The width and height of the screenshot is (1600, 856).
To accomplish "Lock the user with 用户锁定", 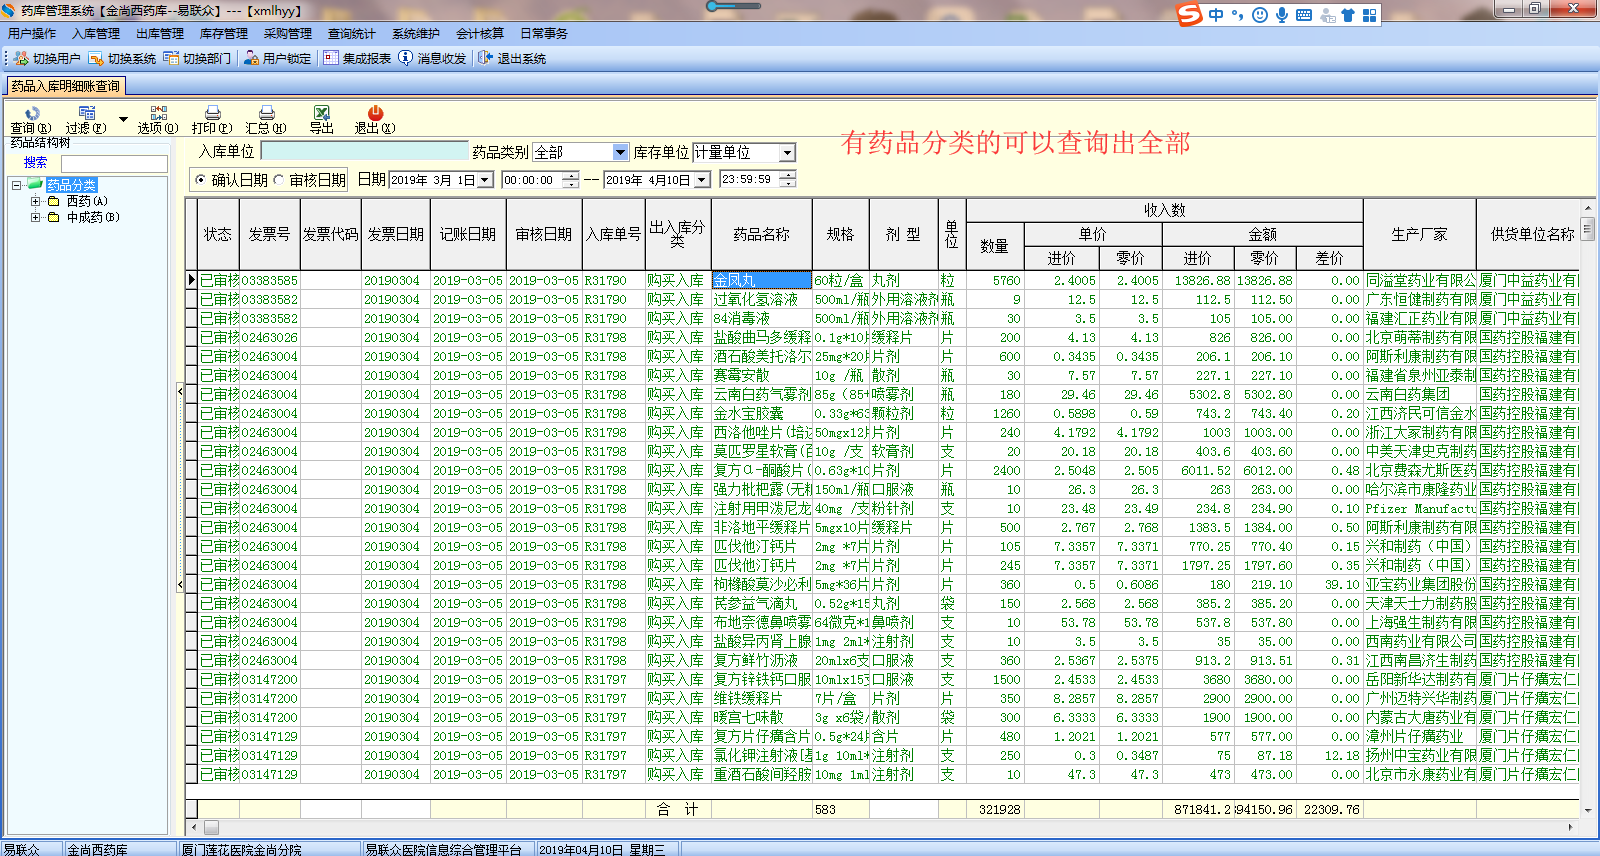I will coord(277,58).
